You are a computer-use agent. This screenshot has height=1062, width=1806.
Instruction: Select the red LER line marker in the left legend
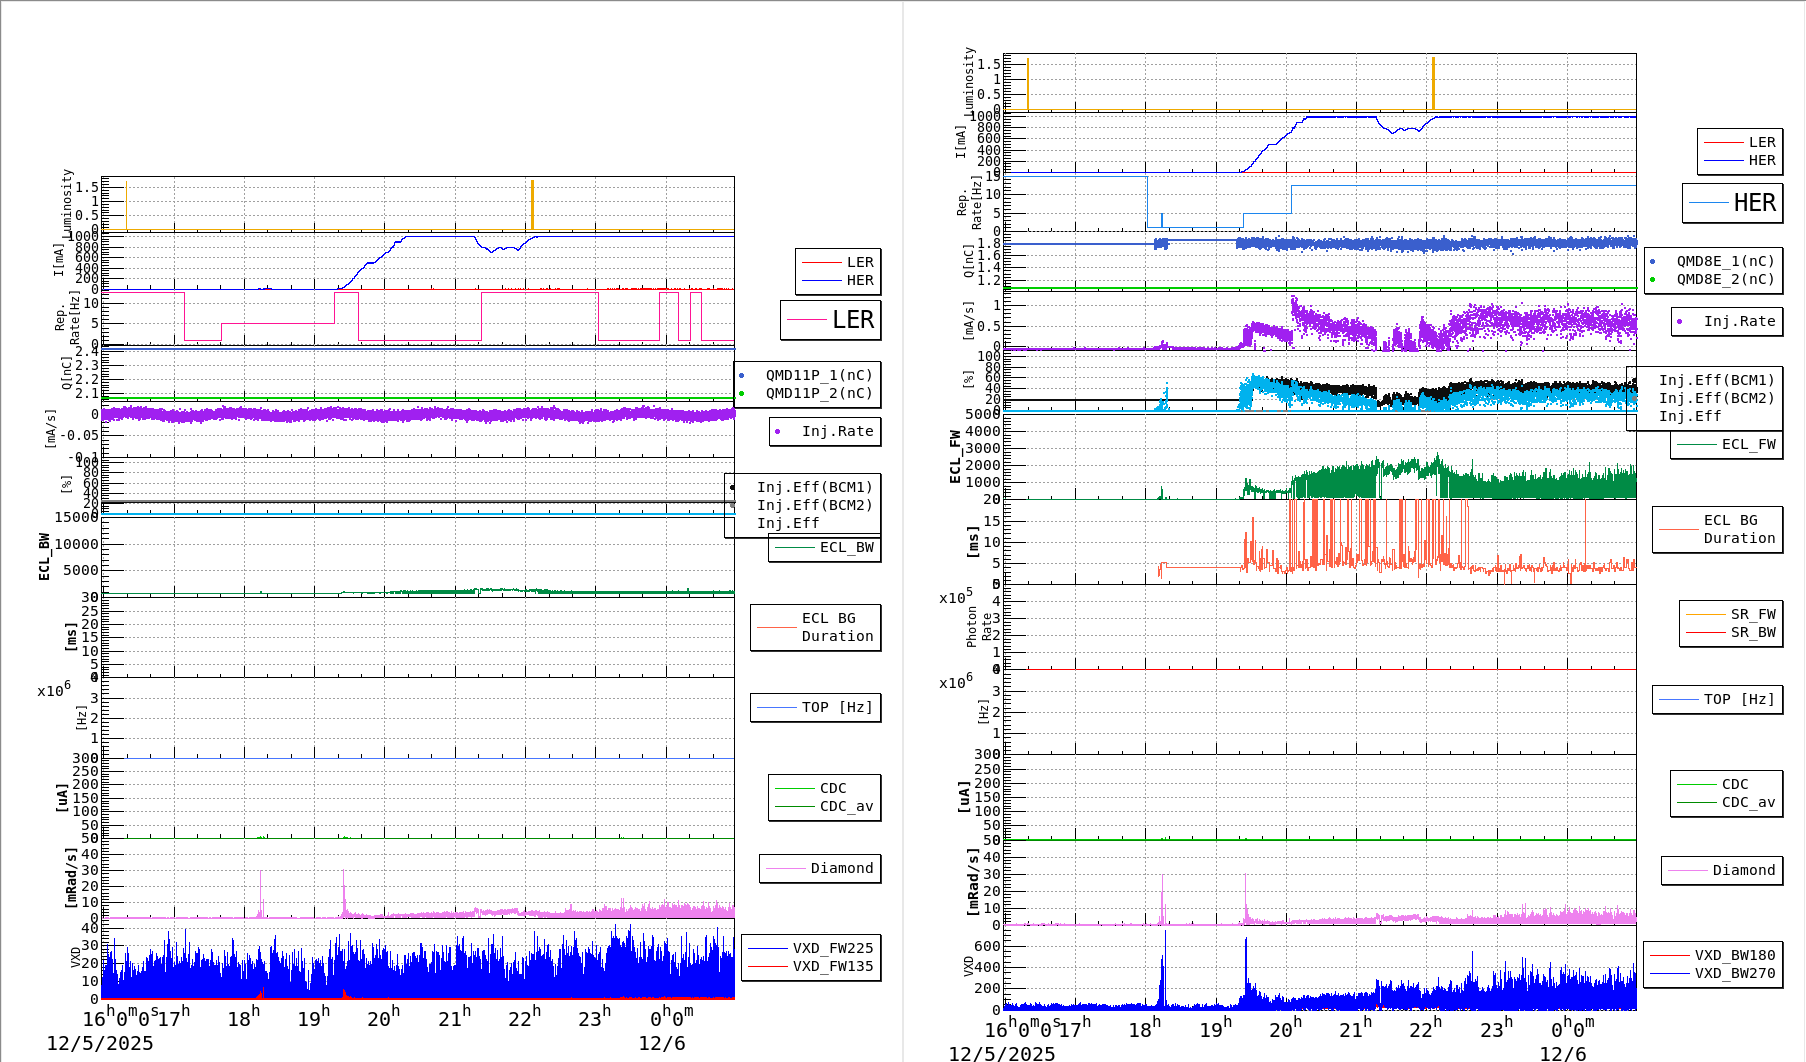coord(823,262)
